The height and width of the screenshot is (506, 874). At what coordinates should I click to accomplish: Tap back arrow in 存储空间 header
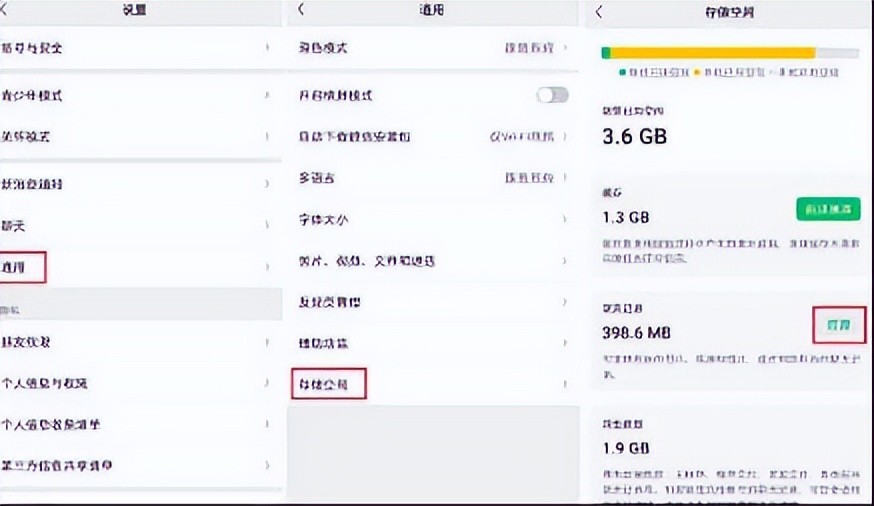coord(599,12)
